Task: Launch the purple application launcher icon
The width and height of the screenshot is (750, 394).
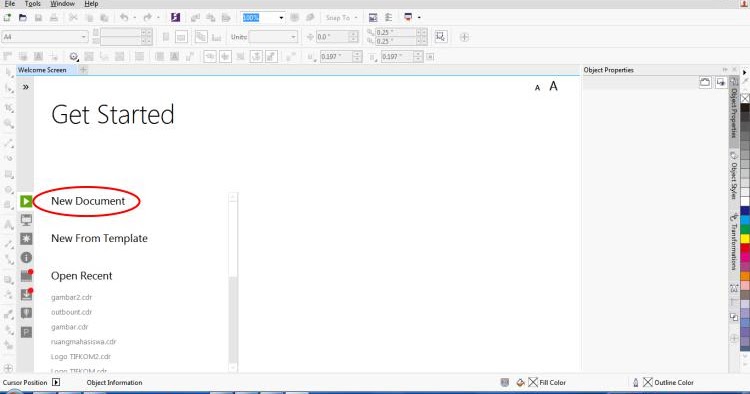Action: pyautogui.click(x=176, y=18)
